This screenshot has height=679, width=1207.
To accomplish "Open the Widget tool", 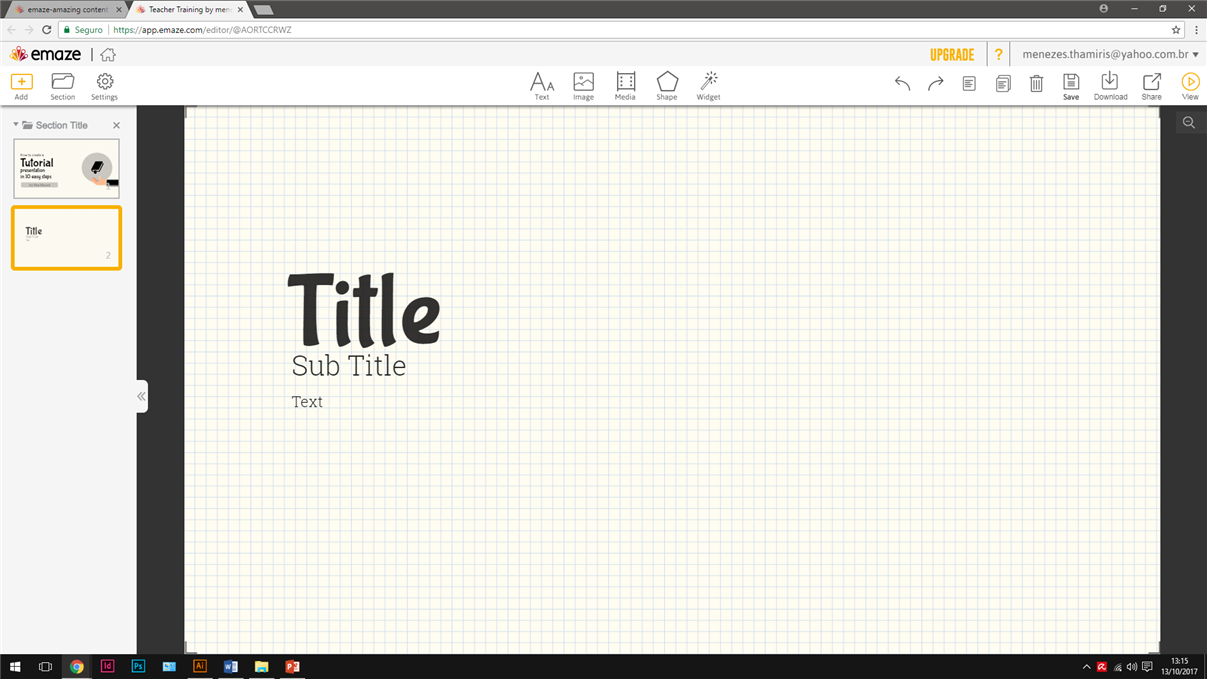I will pyautogui.click(x=709, y=86).
